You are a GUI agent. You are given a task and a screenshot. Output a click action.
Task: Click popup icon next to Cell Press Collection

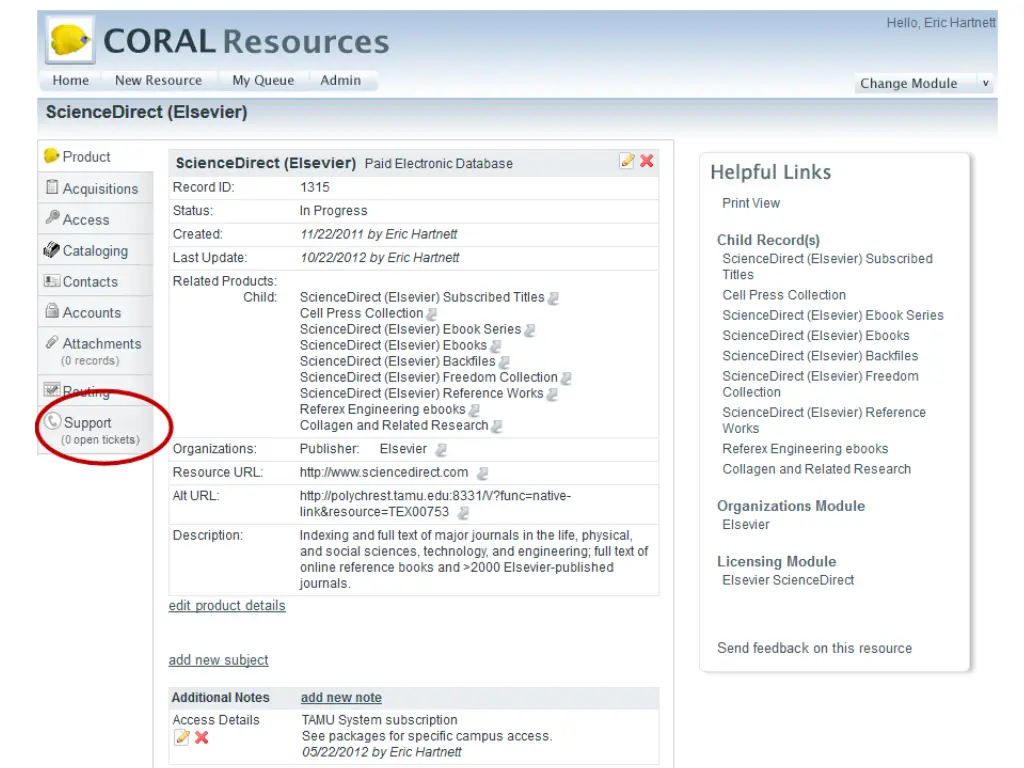[x=432, y=314]
